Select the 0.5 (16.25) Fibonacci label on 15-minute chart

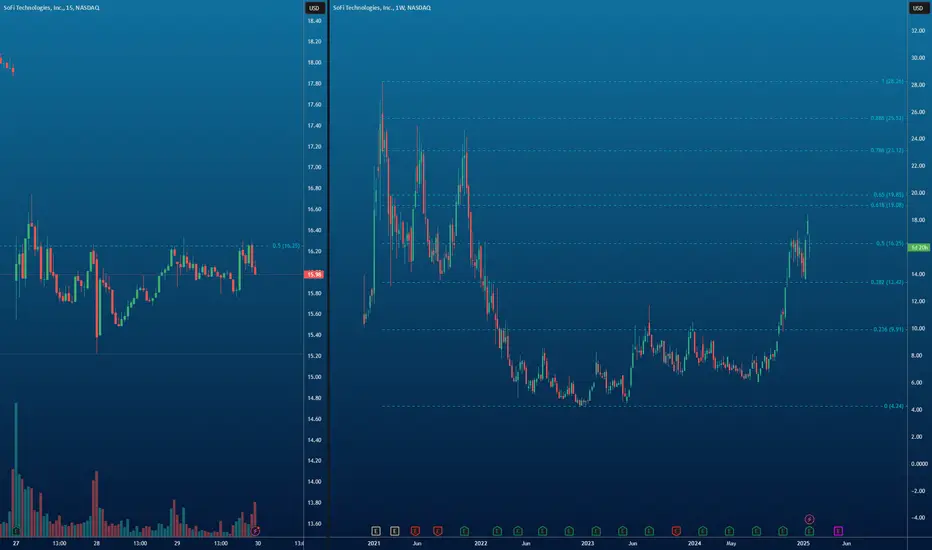click(286, 246)
